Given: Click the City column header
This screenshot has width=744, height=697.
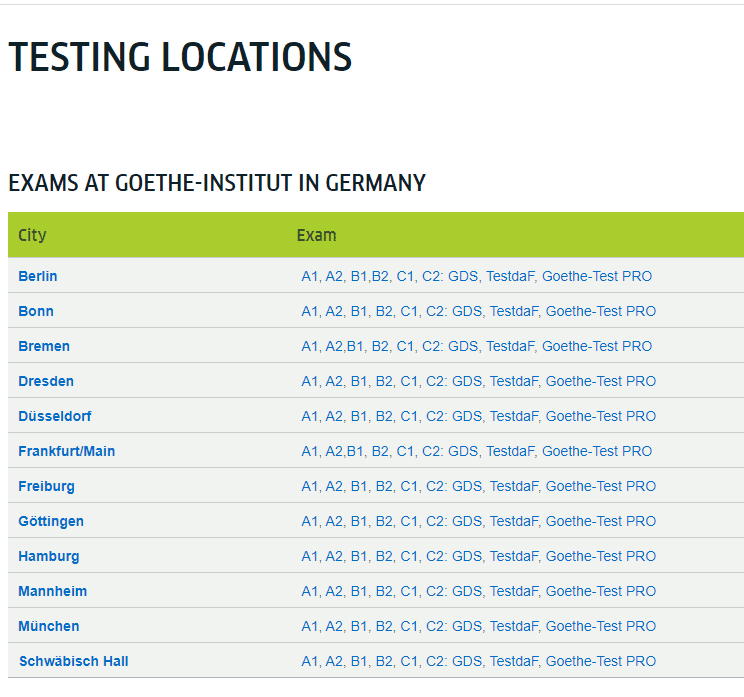Looking at the screenshot, I should [x=32, y=235].
